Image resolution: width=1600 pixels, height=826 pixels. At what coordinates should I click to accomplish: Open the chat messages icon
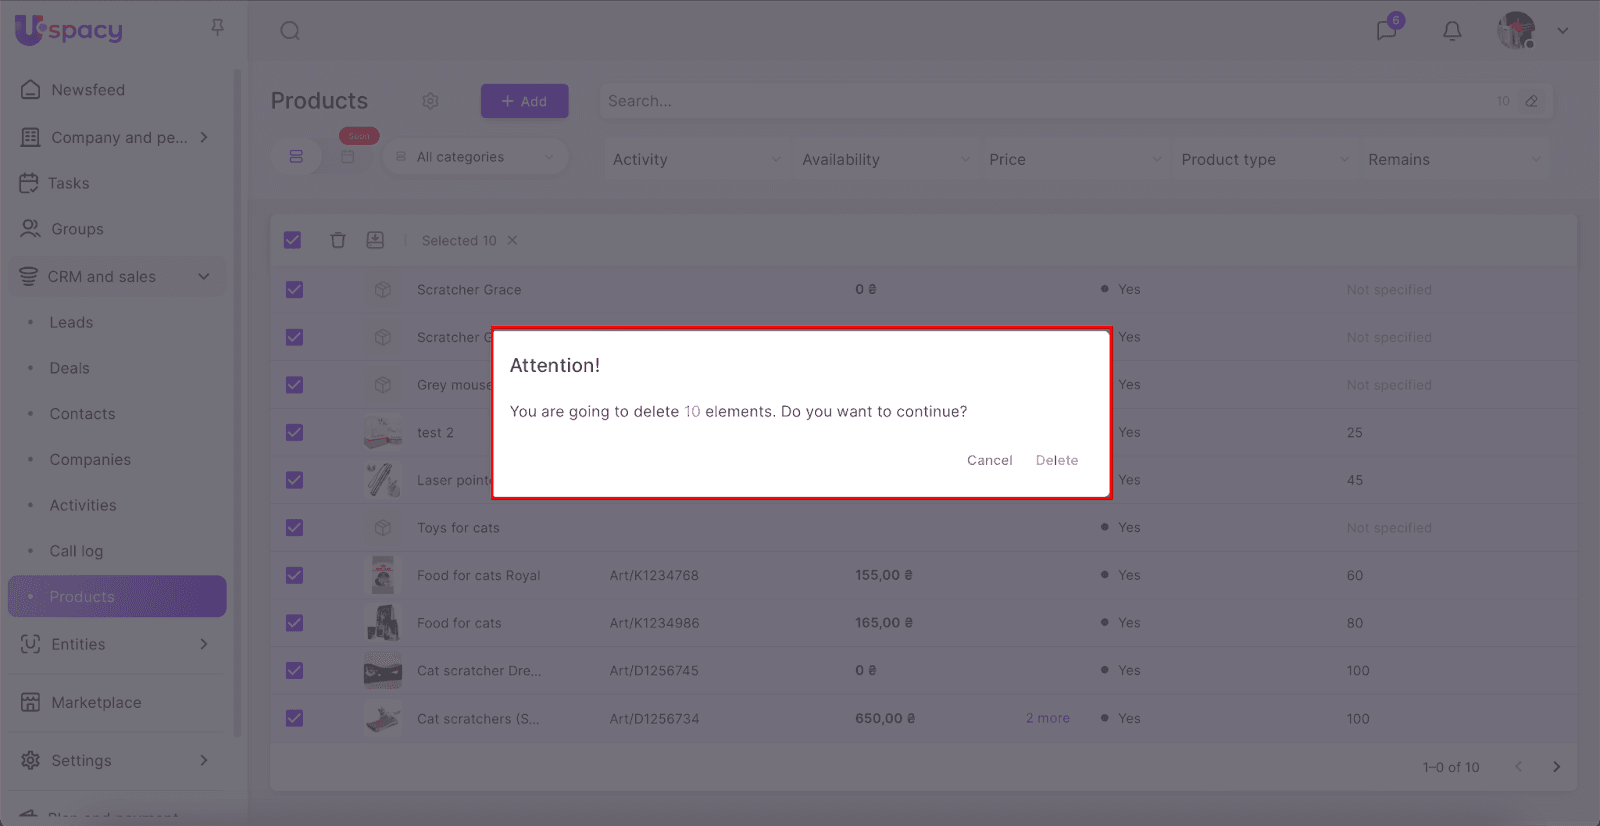[x=1386, y=30]
